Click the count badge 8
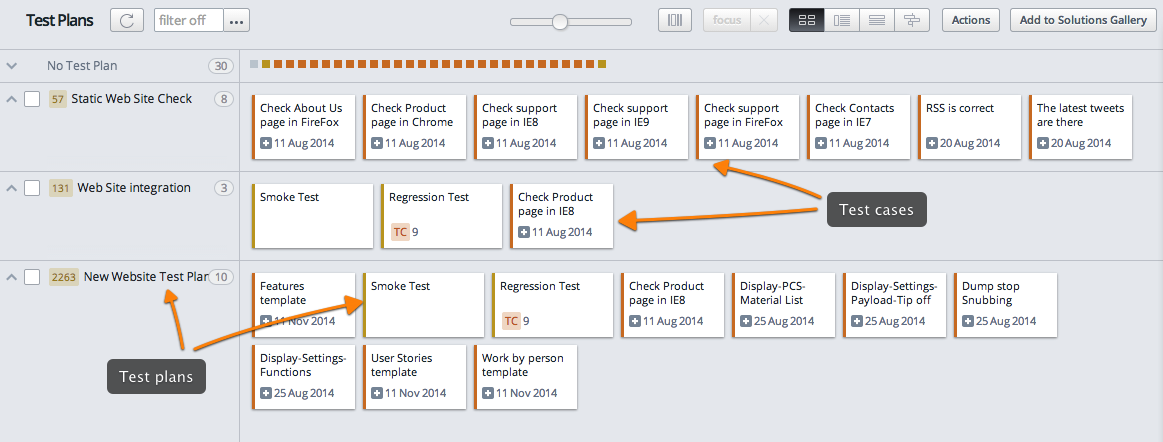 223,99
